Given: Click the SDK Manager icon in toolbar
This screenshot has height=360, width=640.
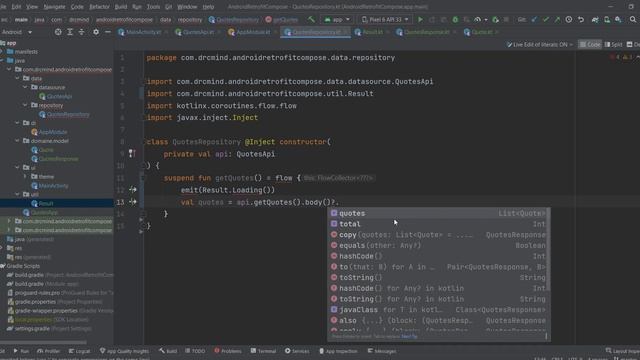Looking at the screenshot, I should 618,20.
